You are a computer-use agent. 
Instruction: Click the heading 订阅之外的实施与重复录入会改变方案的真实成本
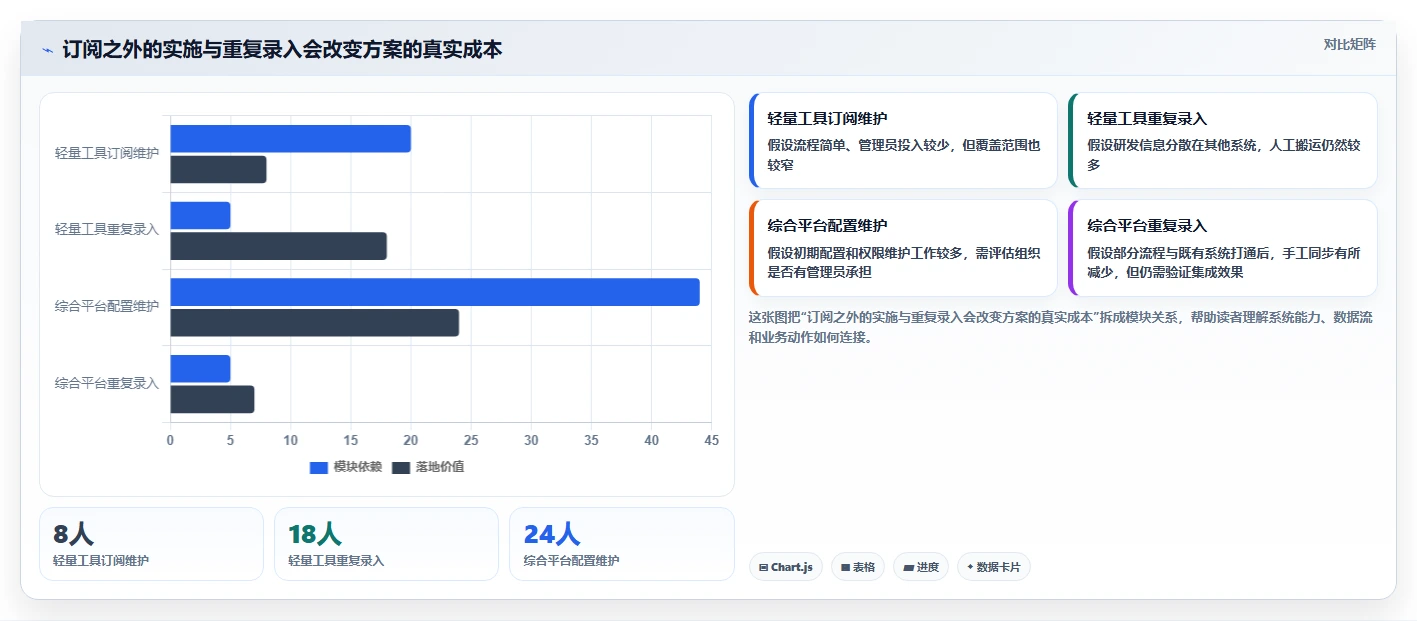pos(282,49)
